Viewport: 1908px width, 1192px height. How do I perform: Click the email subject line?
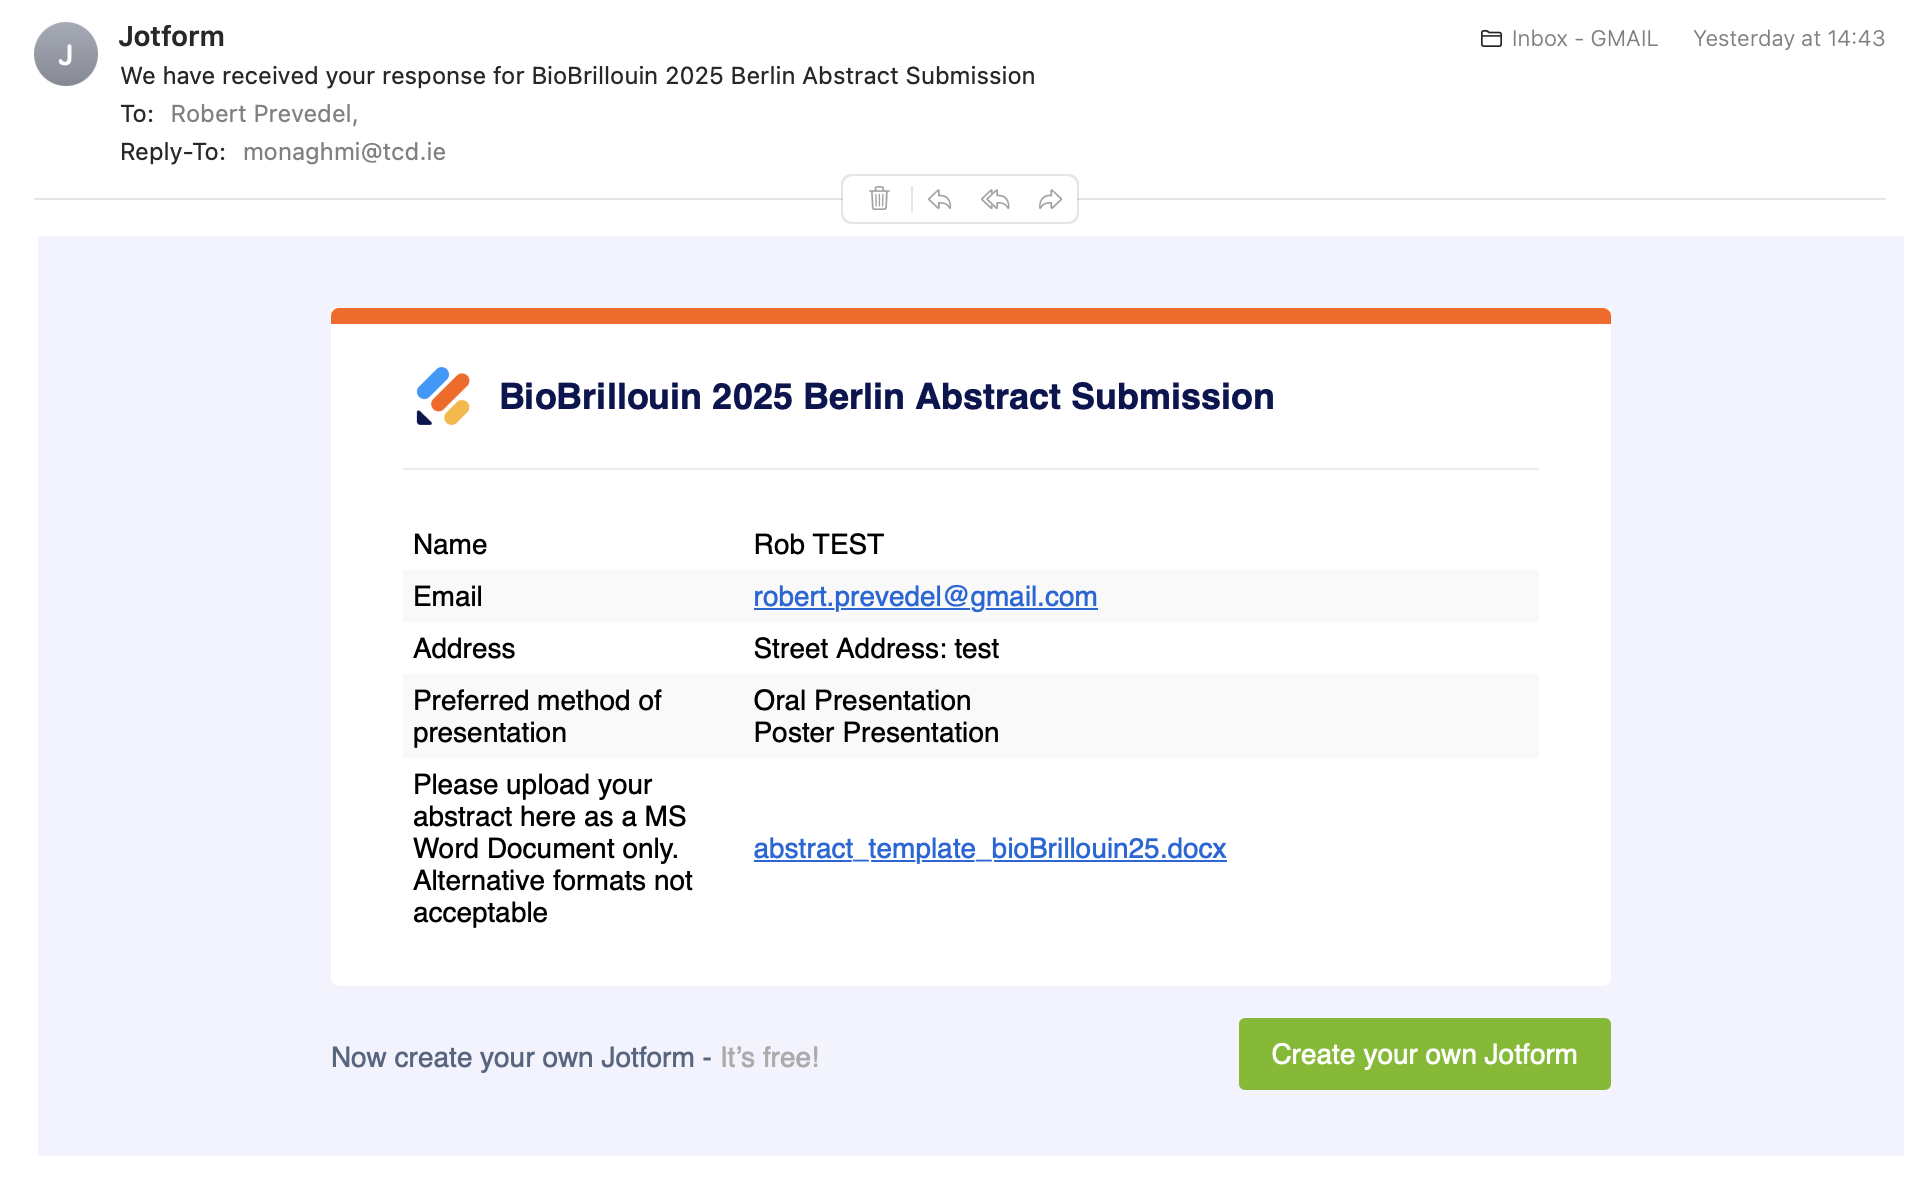pos(577,76)
